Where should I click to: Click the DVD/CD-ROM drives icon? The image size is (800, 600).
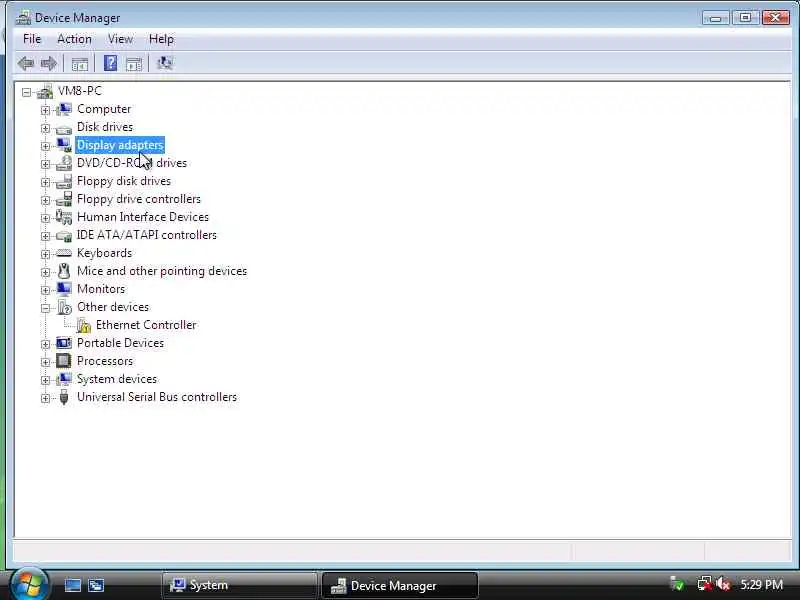[x=64, y=163]
